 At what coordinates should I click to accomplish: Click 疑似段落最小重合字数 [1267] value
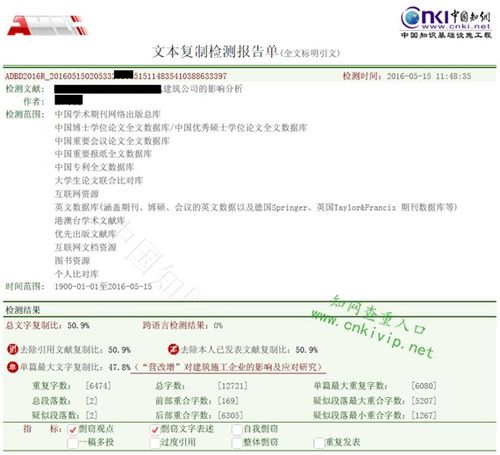424,415
